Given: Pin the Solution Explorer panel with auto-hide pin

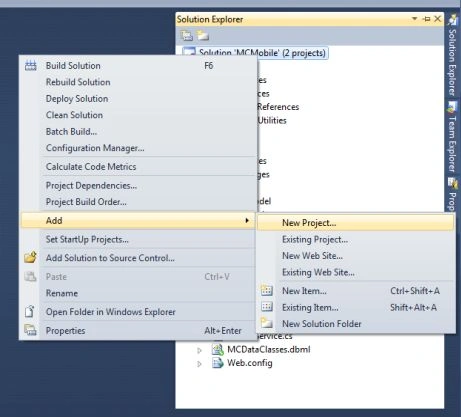Looking at the screenshot, I should [x=426, y=19].
